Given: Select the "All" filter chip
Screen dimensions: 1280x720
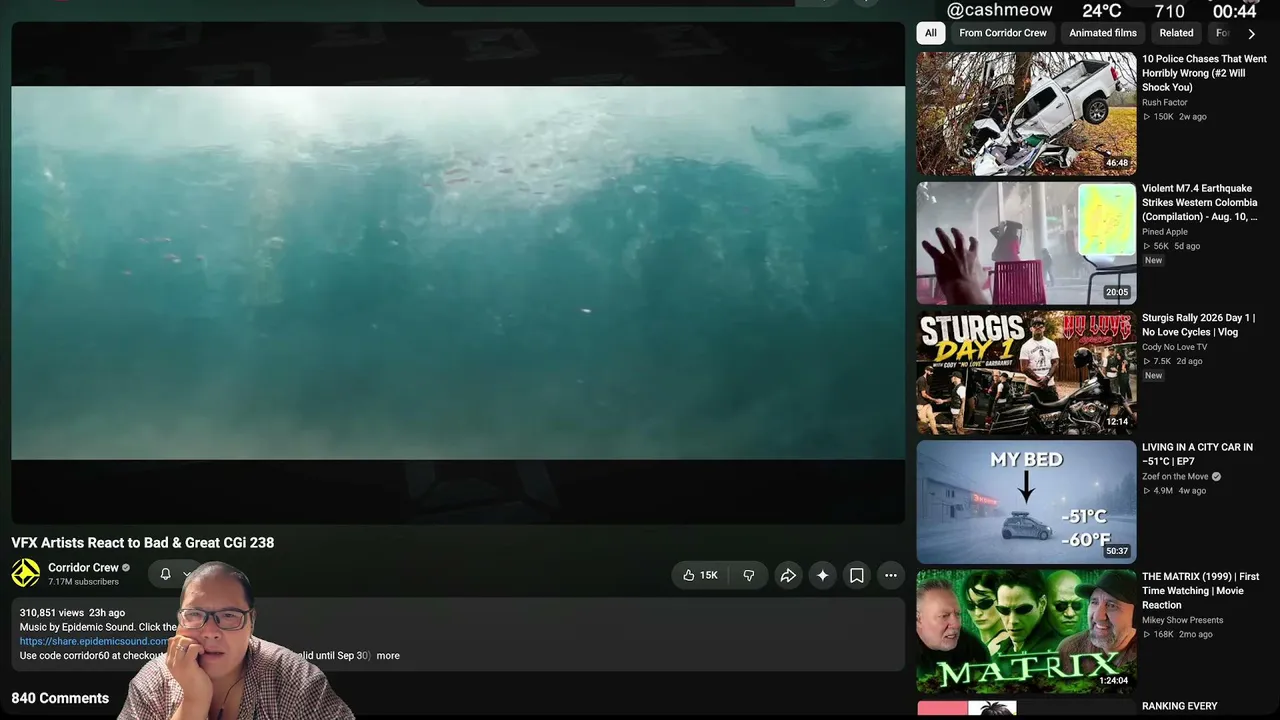Looking at the screenshot, I should [931, 33].
